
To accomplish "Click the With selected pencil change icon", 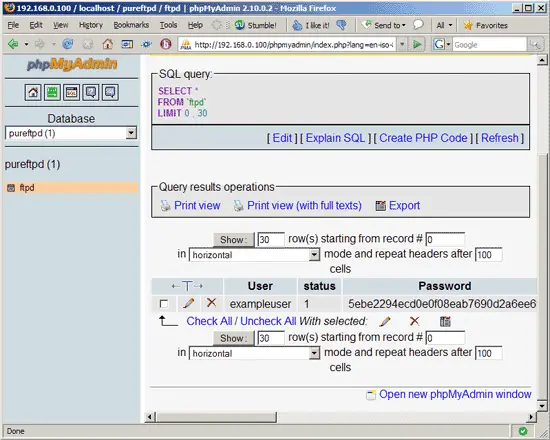I will tap(385, 321).
